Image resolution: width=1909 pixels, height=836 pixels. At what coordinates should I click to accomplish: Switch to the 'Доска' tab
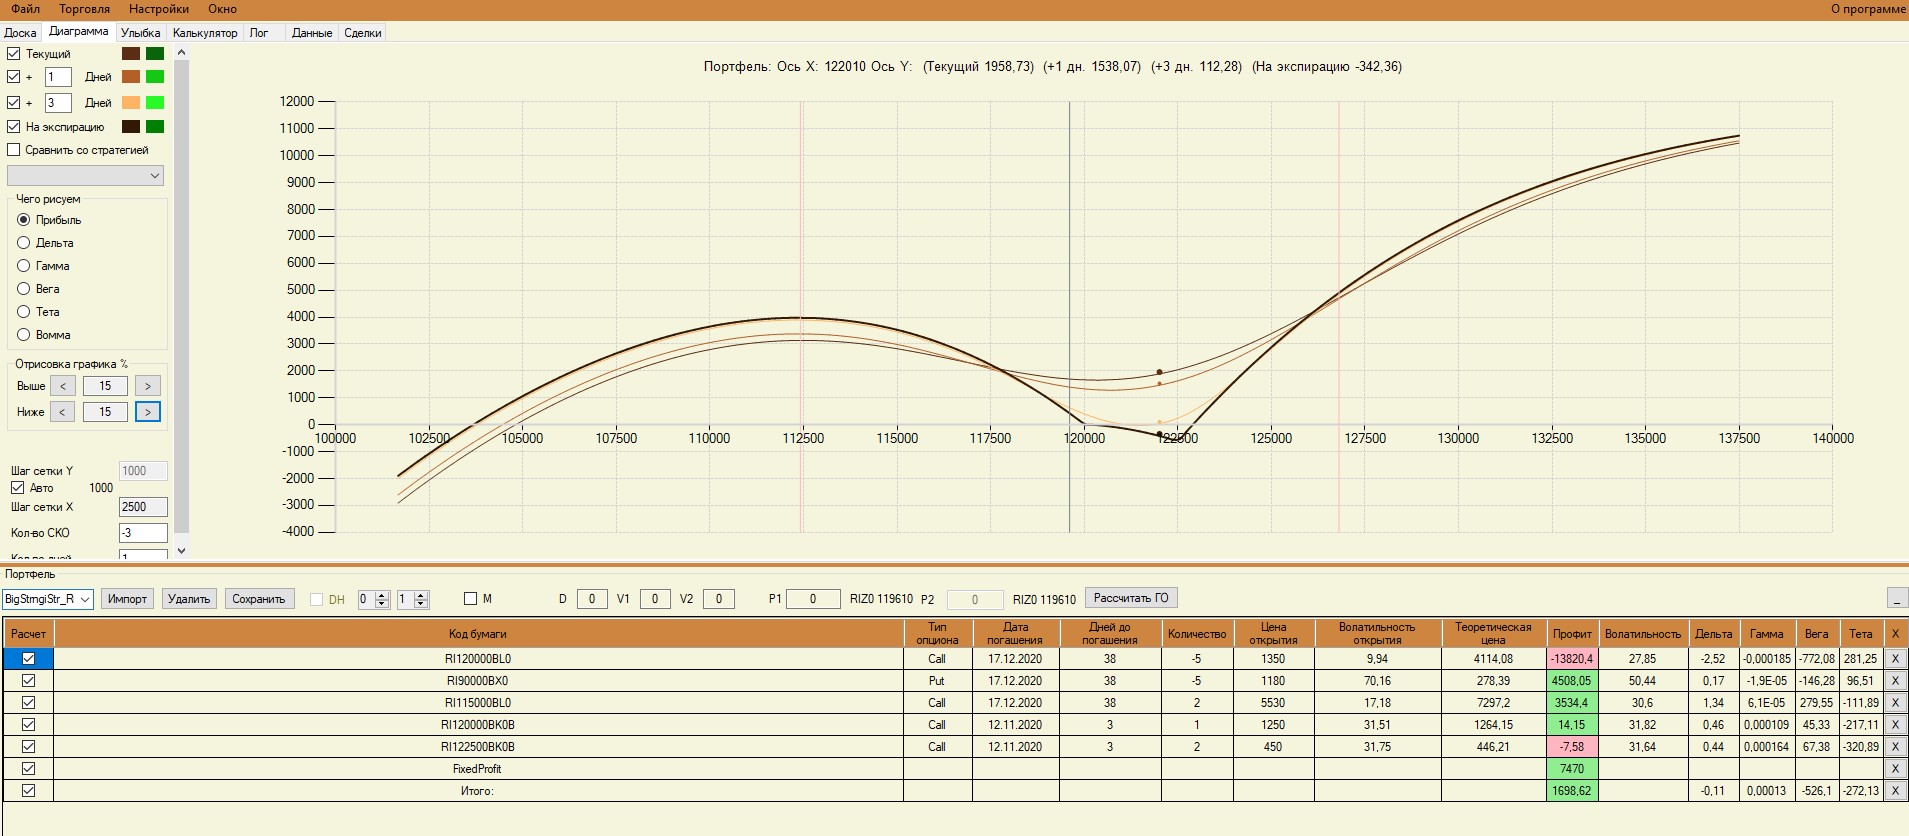(x=20, y=33)
